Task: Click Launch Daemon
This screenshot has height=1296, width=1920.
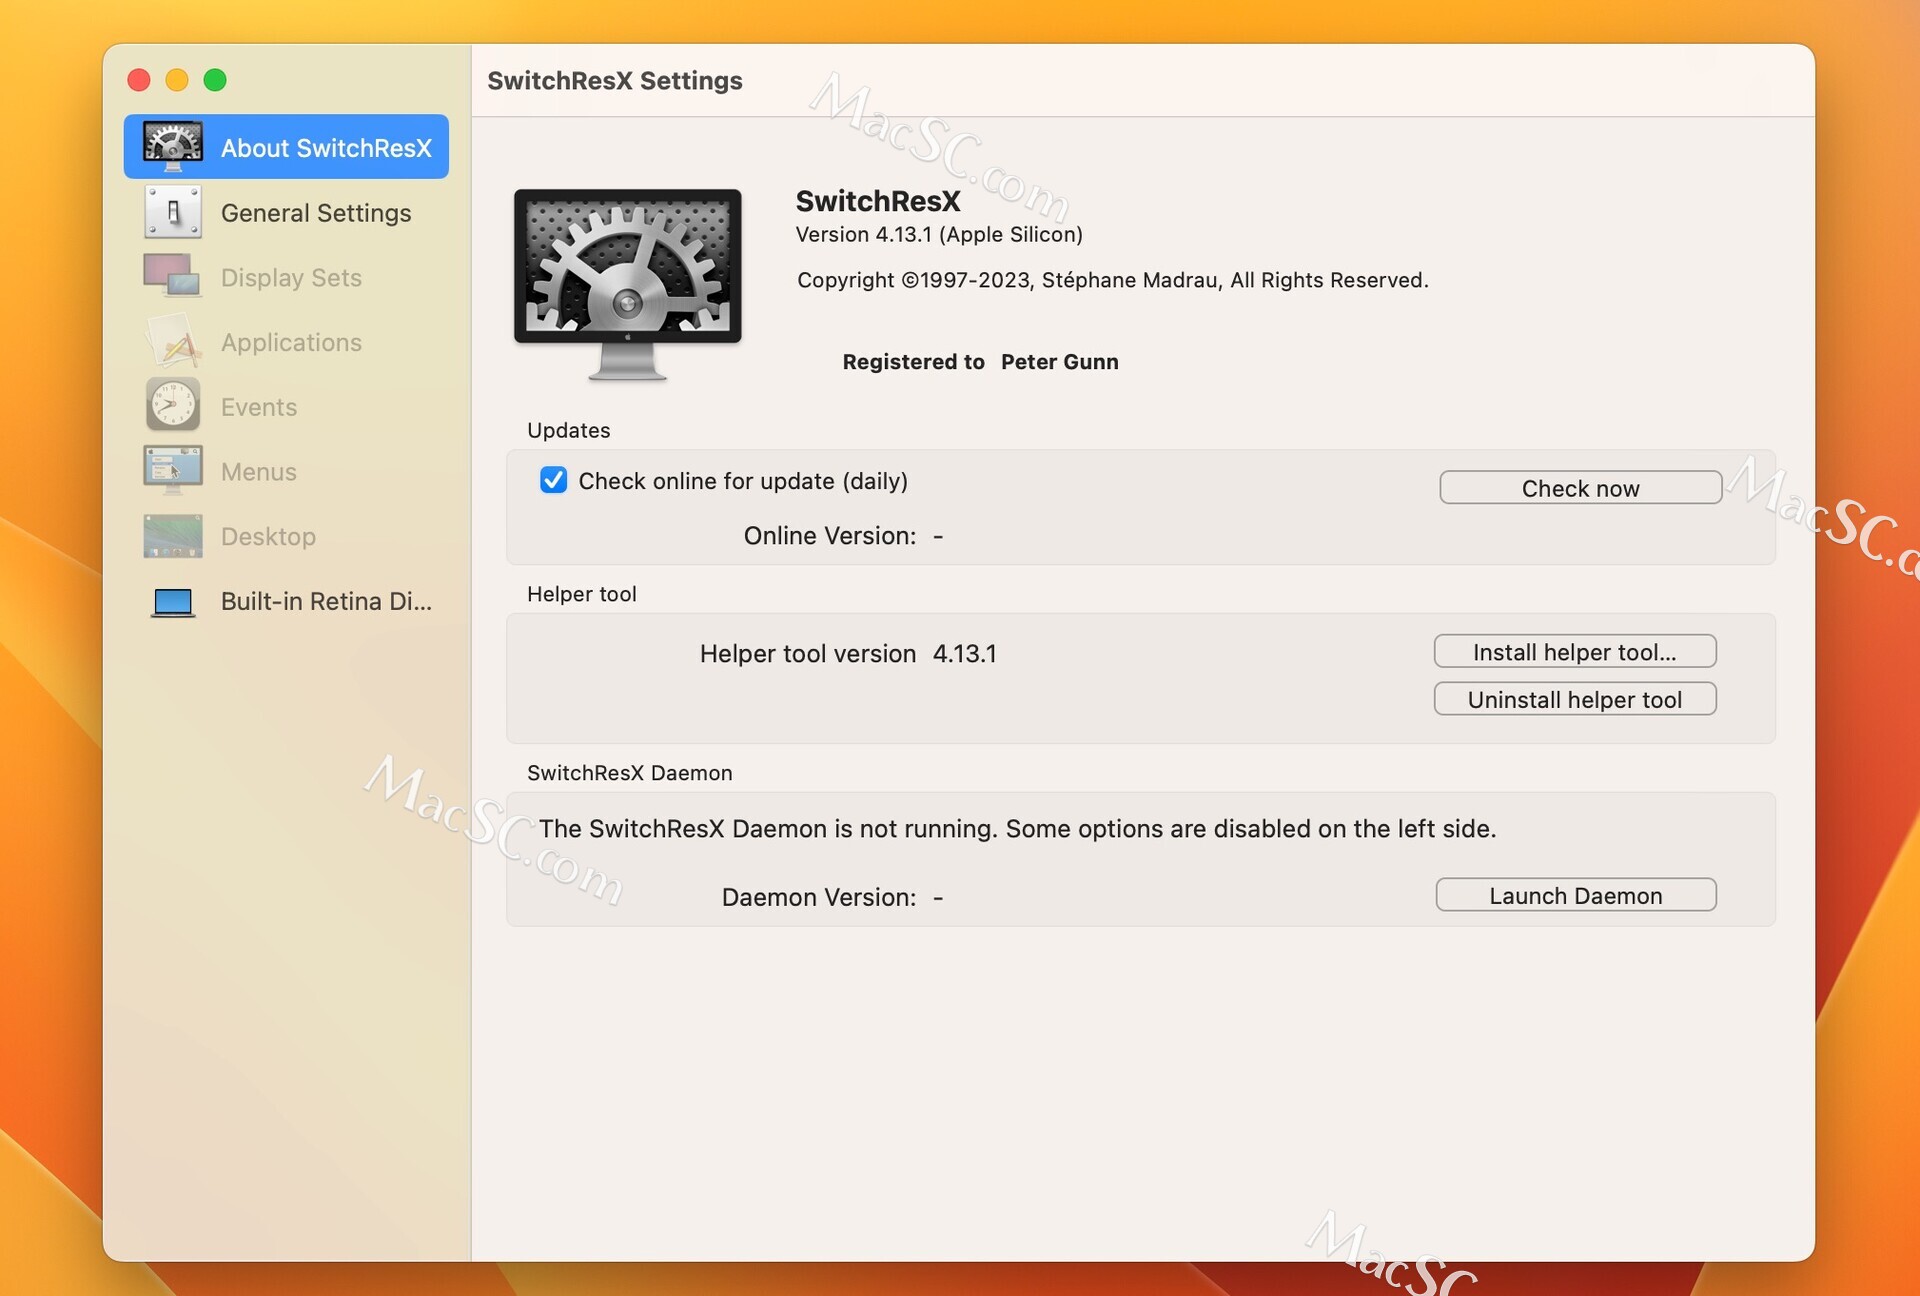Action: click(x=1575, y=895)
